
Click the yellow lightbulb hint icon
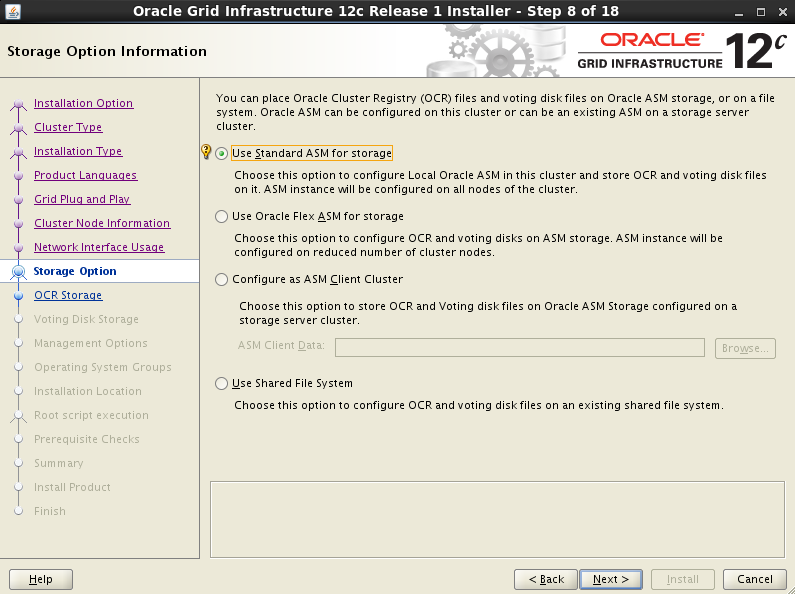click(206, 151)
